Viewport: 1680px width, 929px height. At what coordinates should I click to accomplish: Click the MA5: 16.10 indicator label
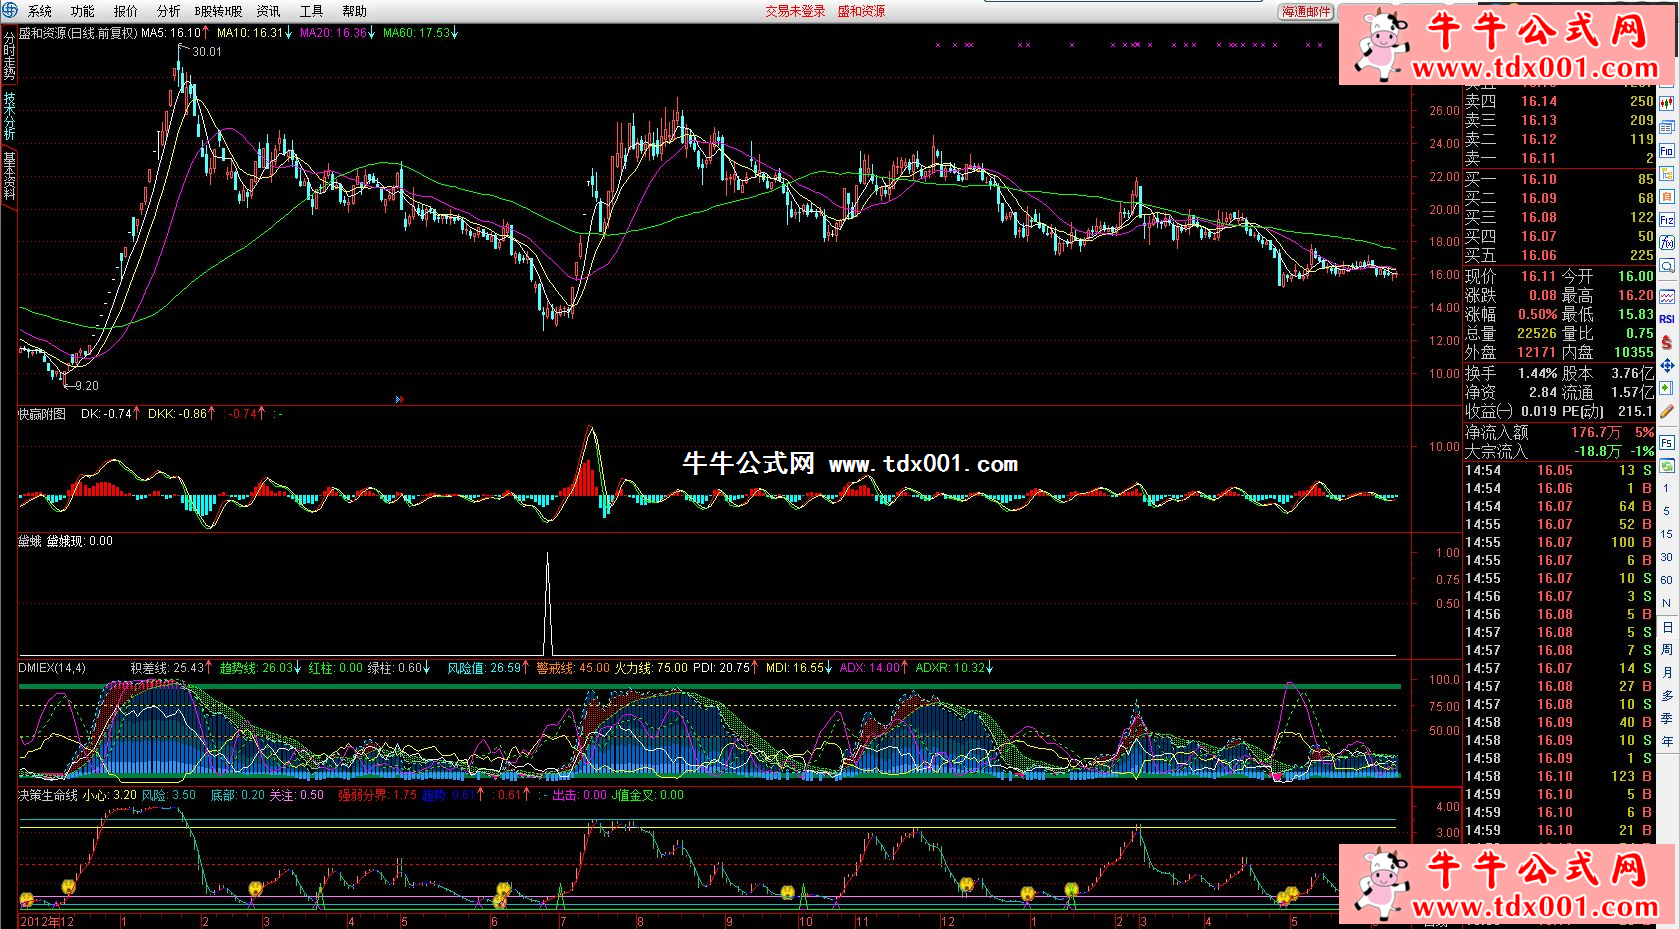pyautogui.click(x=175, y=33)
